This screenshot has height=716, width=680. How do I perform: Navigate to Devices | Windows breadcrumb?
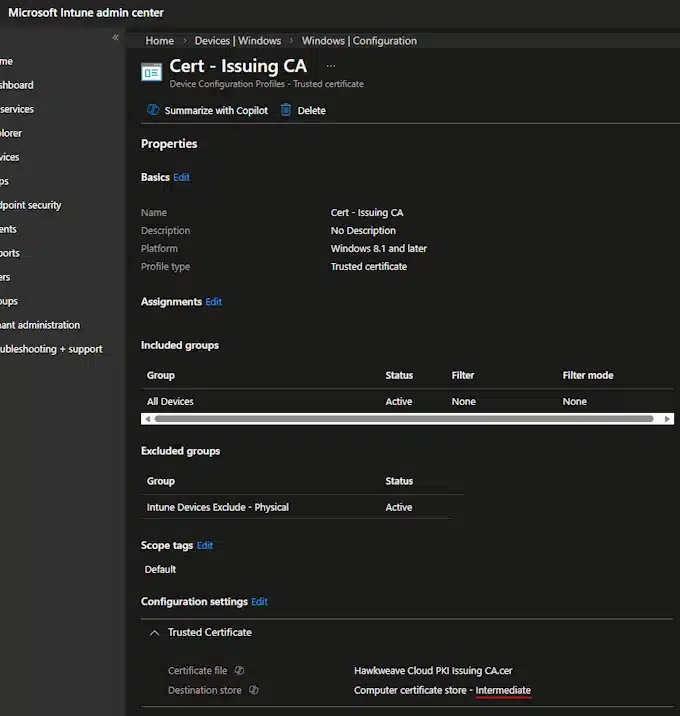(237, 41)
